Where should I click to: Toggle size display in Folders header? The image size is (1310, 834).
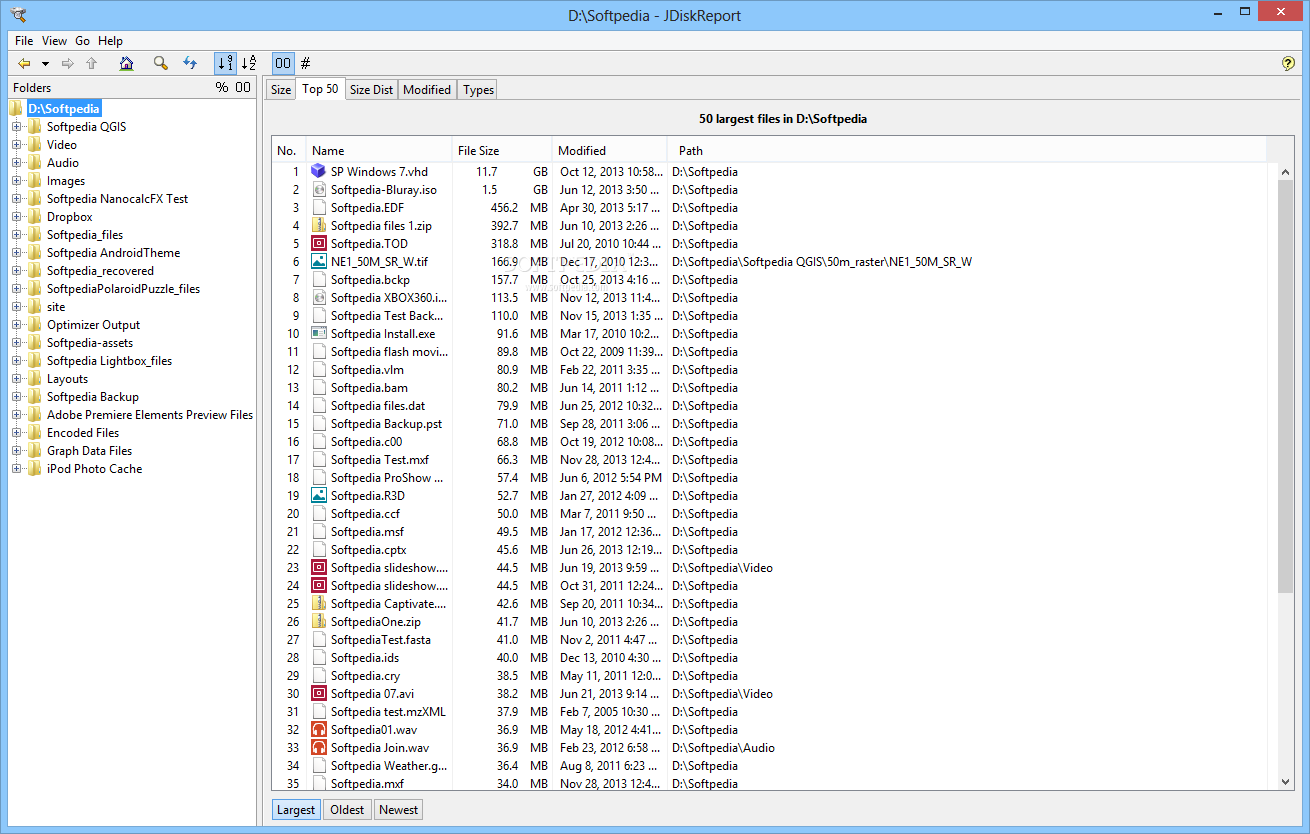pyautogui.click(x=243, y=87)
